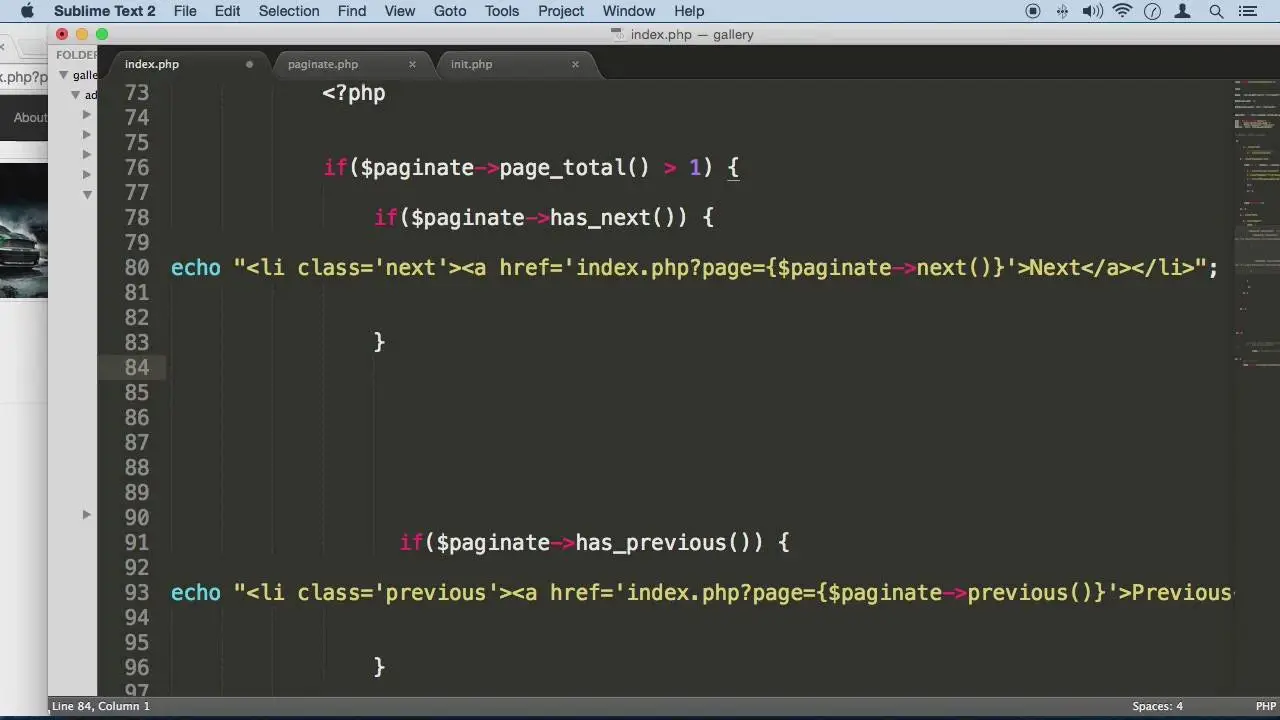Click the screen recording stop icon in menu bar
The image size is (1280, 720).
[x=1033, y=11]
